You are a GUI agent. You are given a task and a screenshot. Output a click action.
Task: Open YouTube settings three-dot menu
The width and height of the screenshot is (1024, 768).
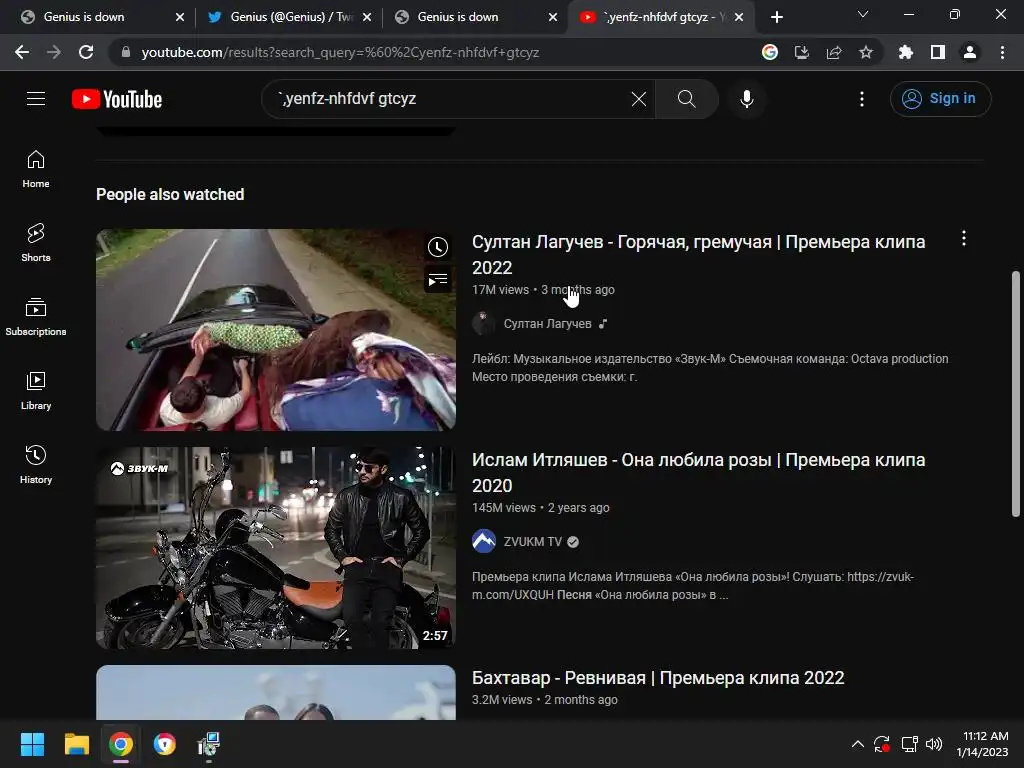861,99
